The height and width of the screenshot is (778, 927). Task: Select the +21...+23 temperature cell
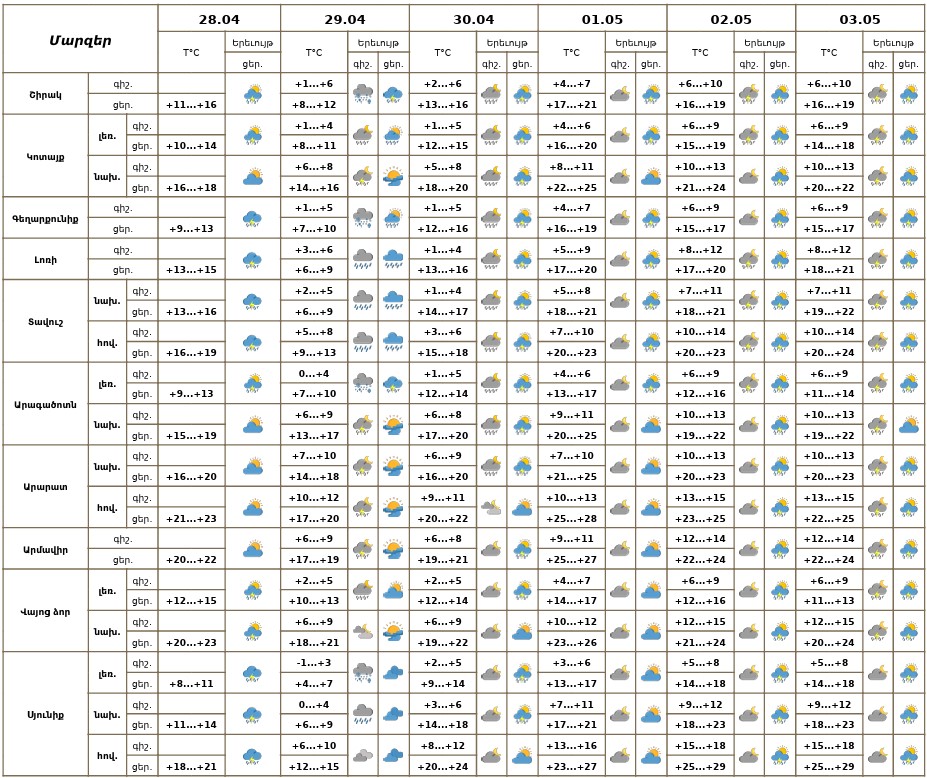pos(191,518)
